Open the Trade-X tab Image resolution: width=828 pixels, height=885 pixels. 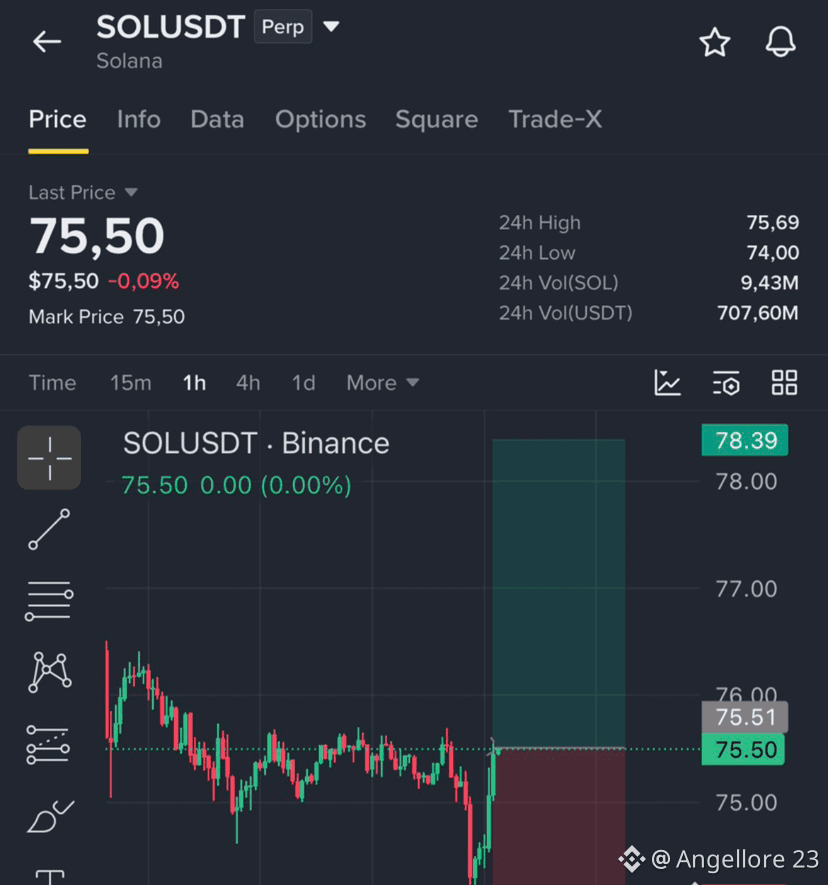555,120
